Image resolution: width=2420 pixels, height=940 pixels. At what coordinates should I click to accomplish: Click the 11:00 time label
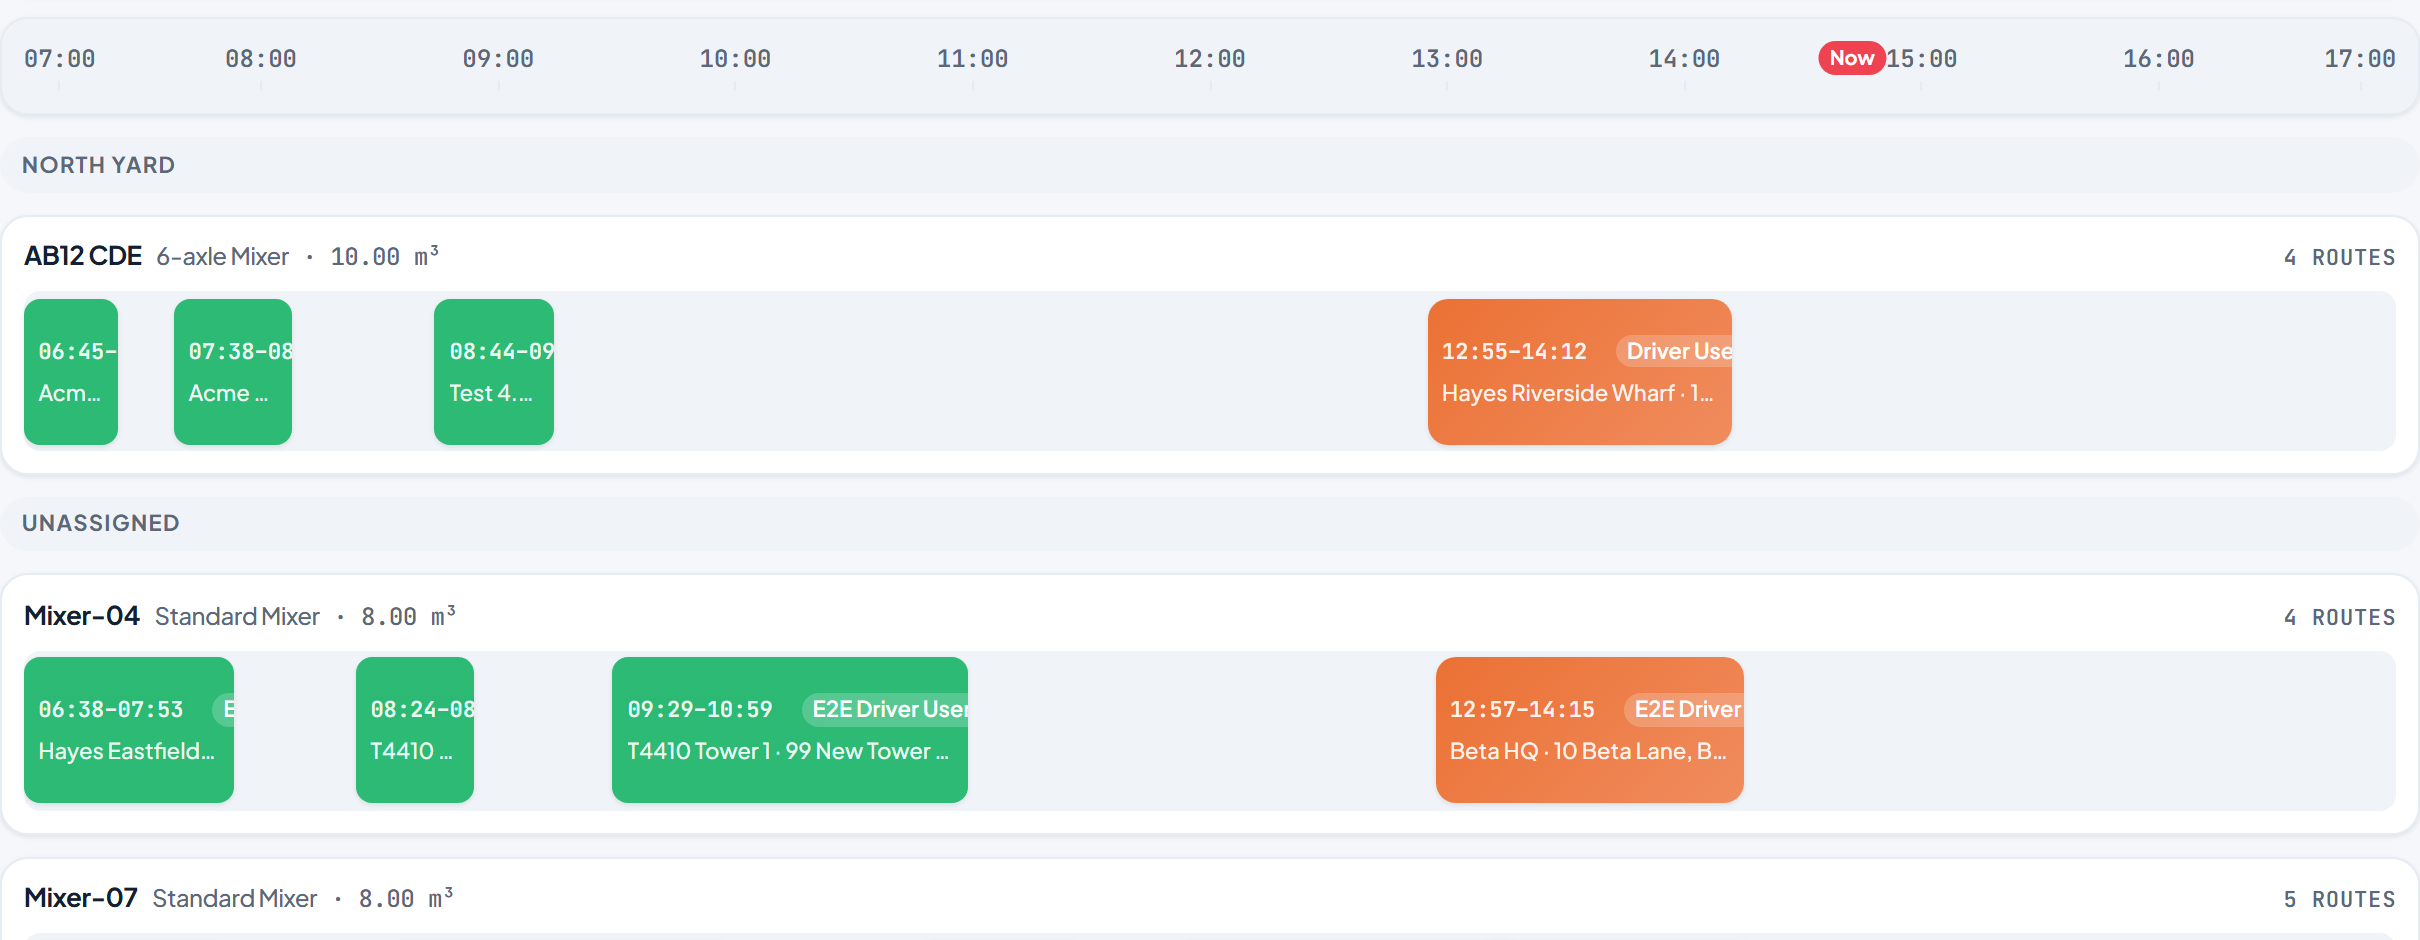972,59
